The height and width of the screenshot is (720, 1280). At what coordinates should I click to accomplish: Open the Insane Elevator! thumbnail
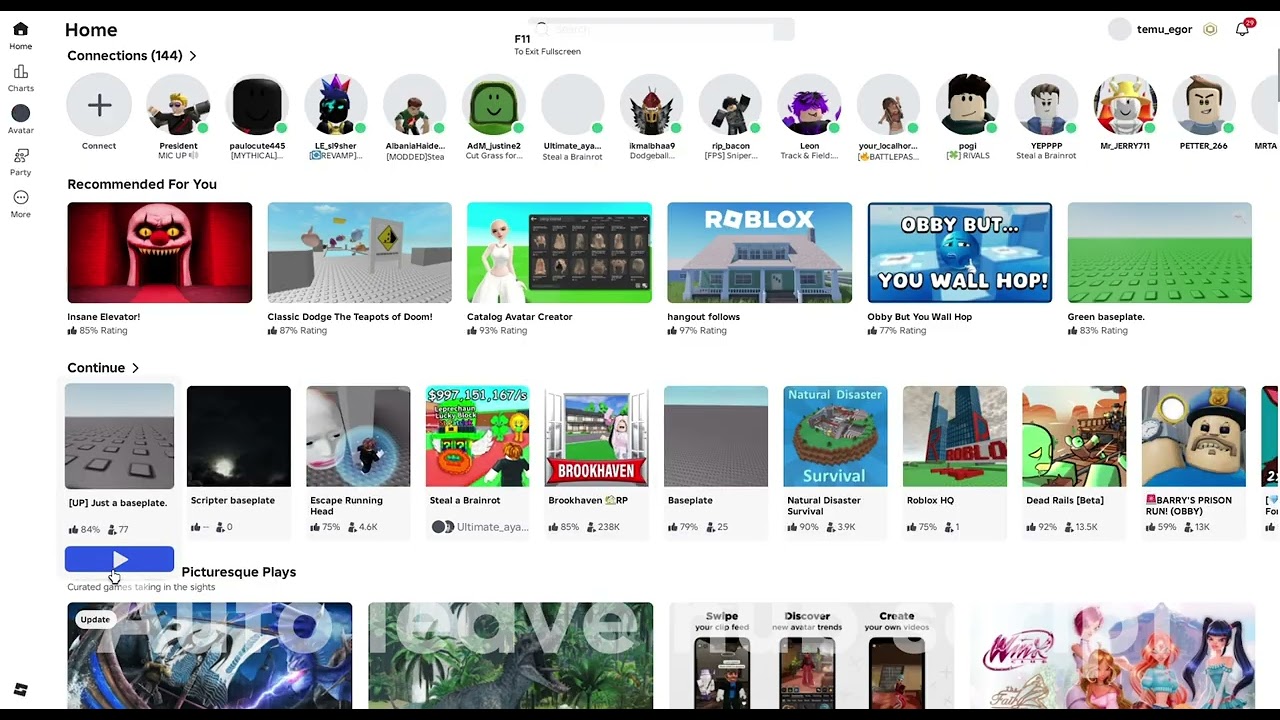[160, 253]
